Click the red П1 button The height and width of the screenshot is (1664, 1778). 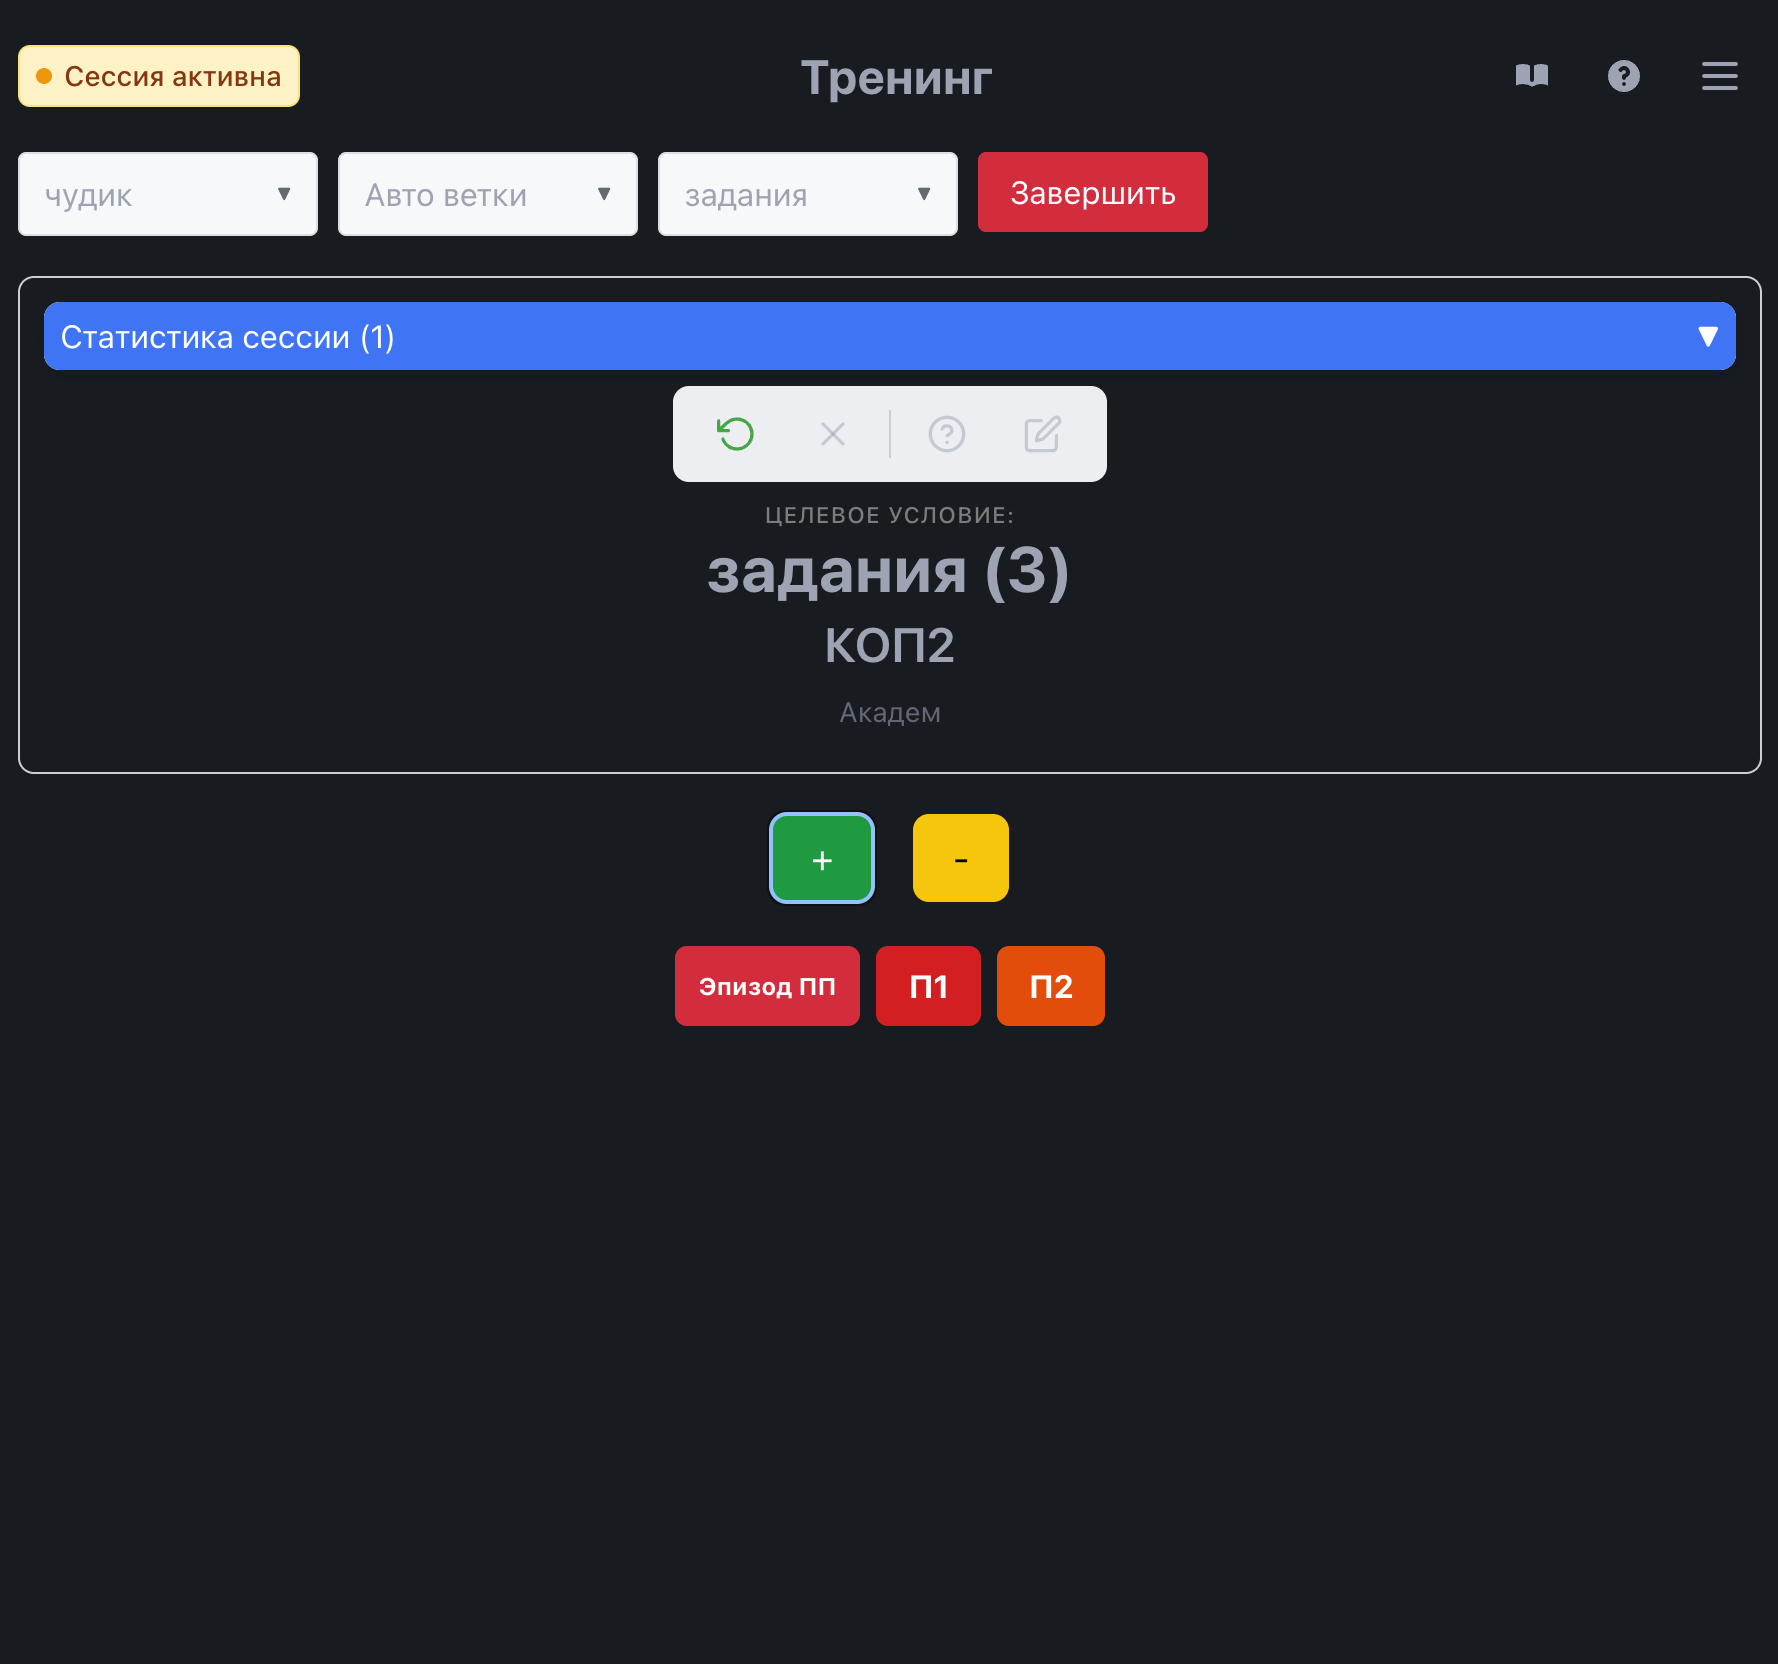click(928, 986)
